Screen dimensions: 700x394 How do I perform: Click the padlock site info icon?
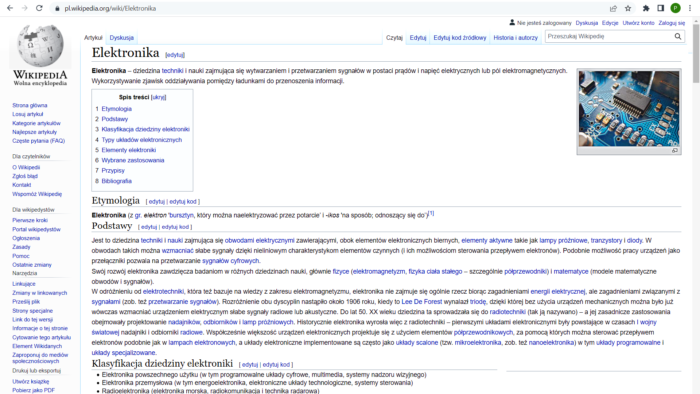[57, 8]
